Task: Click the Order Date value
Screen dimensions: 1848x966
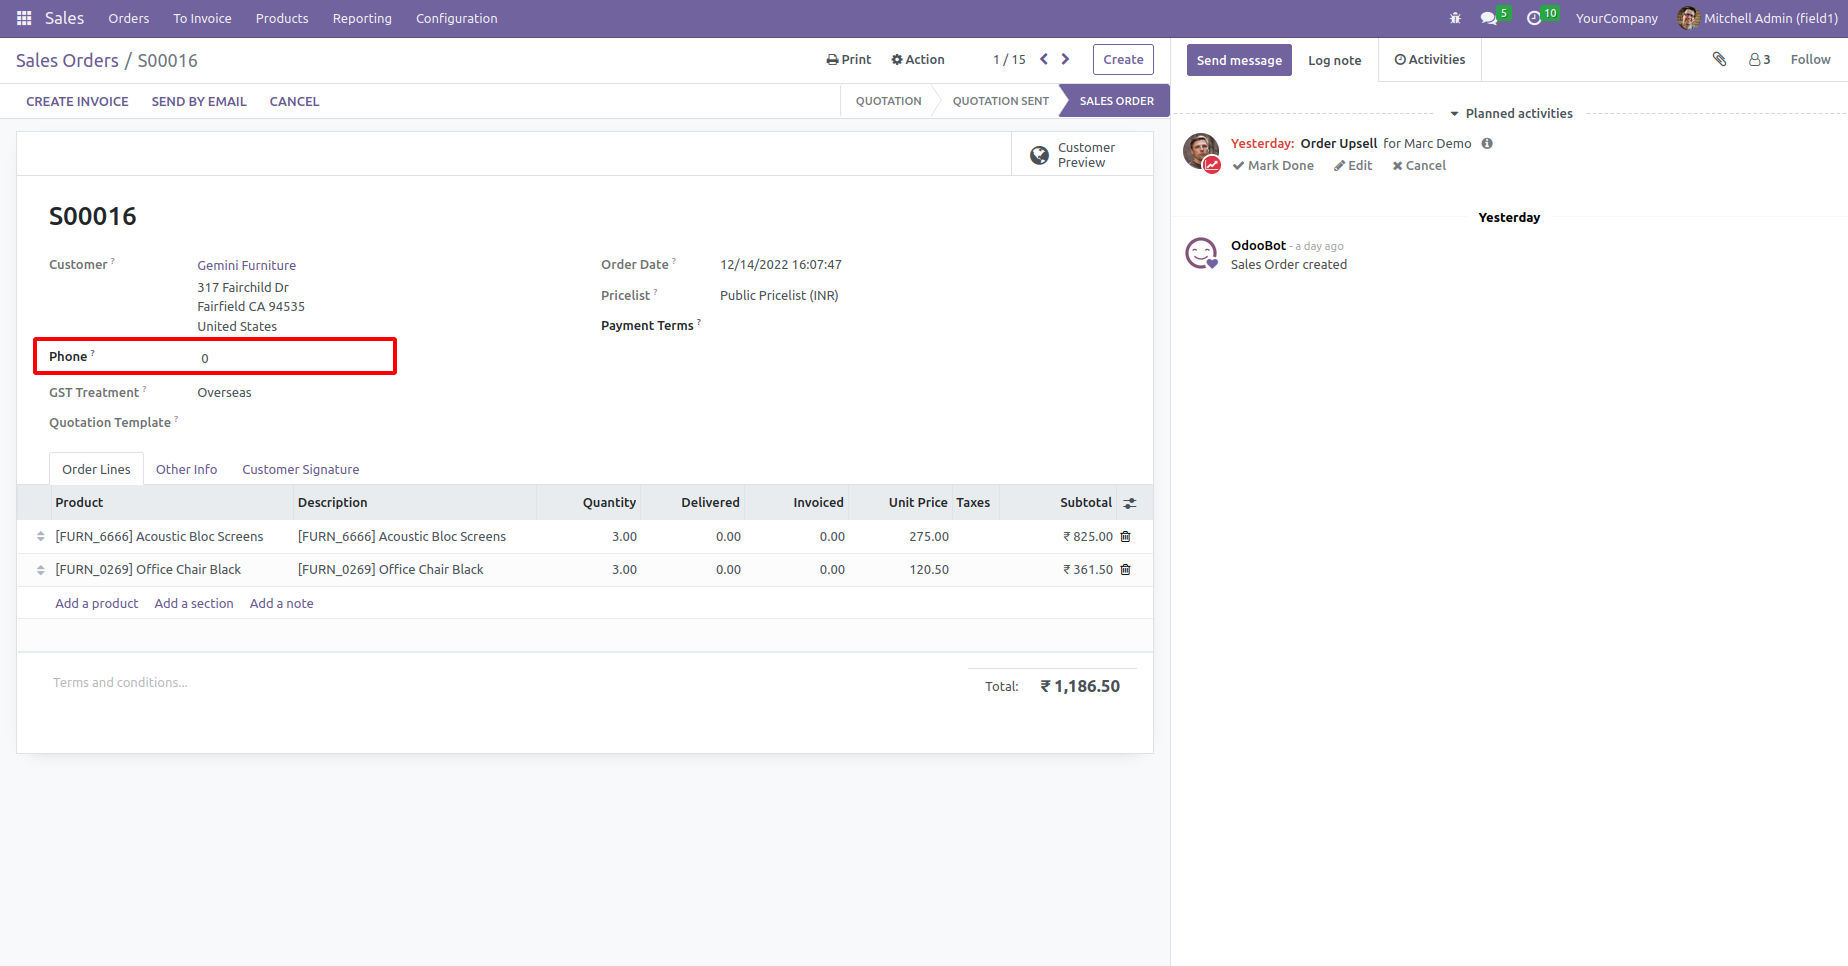Action: pos(781,265)
